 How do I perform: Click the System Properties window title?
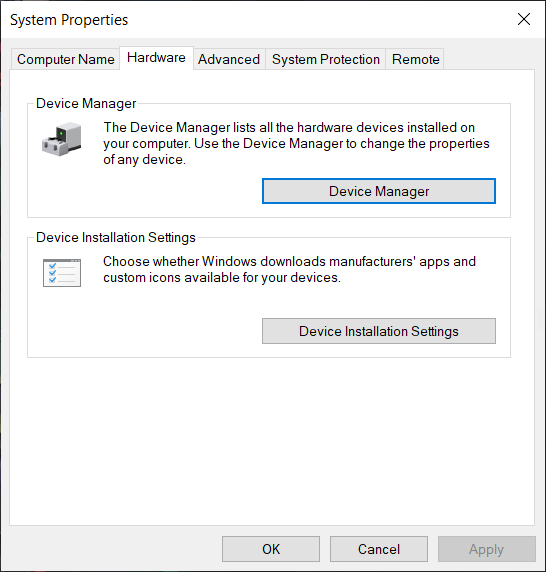pos(69,20)
